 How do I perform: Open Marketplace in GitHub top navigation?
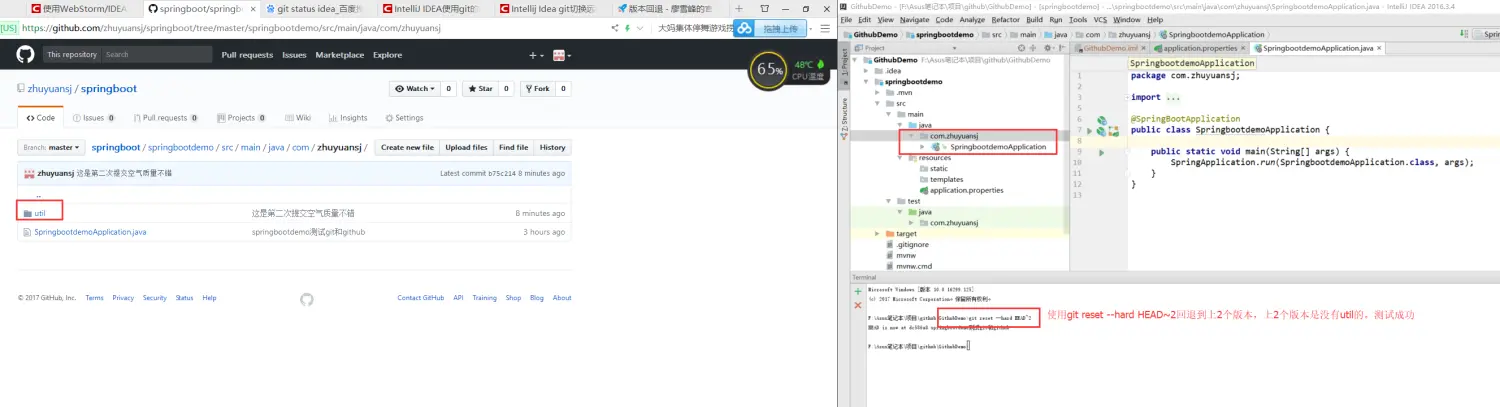pyautogui.click(x=340, y=55)
